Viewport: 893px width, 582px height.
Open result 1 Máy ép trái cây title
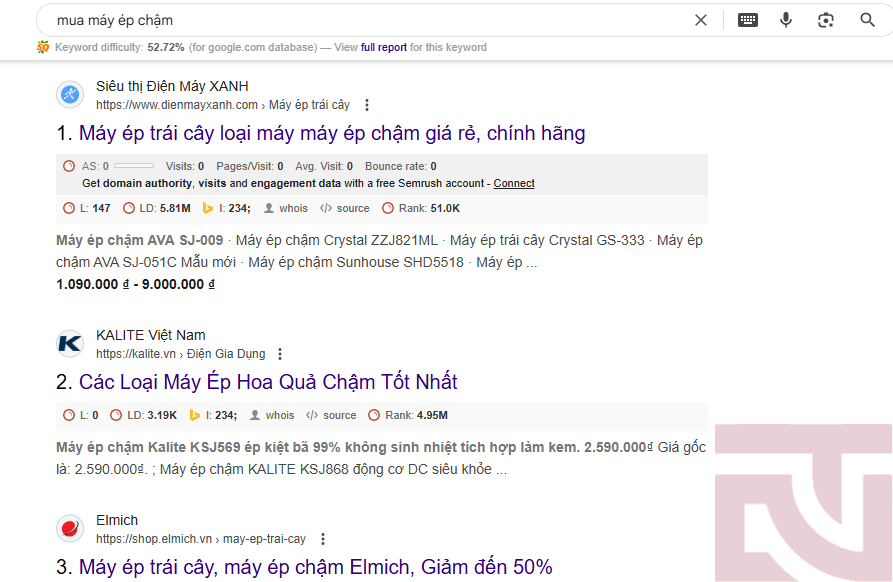point(331,133)
